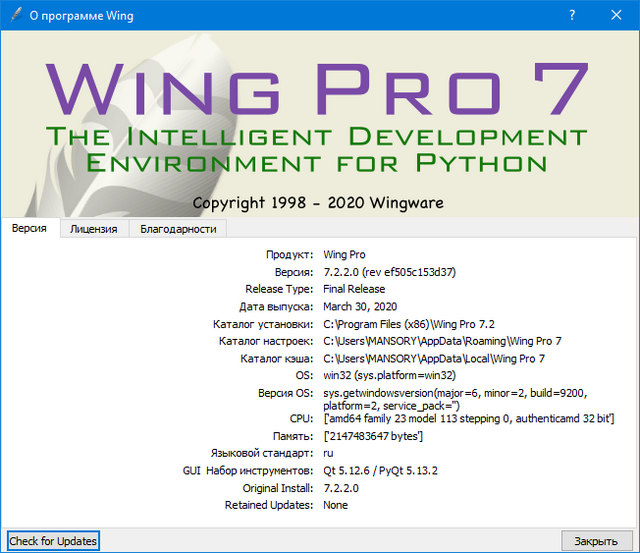
Task: Click the Закрыть button
Action: [x=596, y=541]
